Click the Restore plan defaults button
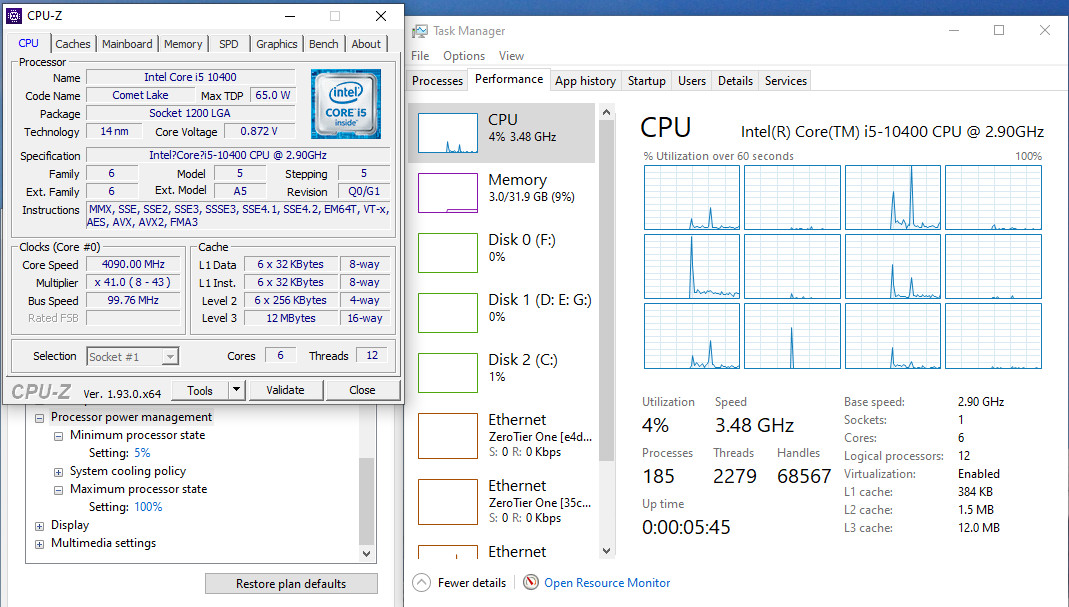Image resolution: width=1069 pixels, height=607 pixels. click(x=291, y=584)
